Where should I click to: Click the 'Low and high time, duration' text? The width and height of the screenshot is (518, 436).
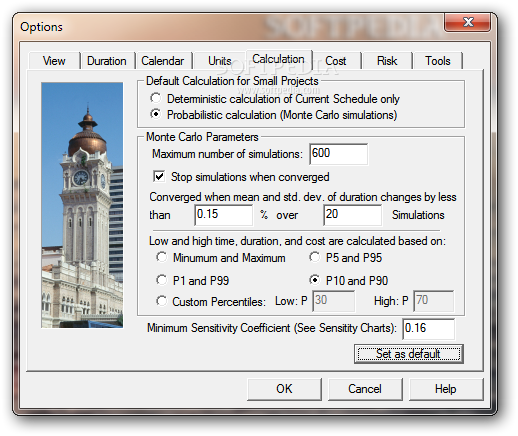pyautogui.click(x=297, y=241)
